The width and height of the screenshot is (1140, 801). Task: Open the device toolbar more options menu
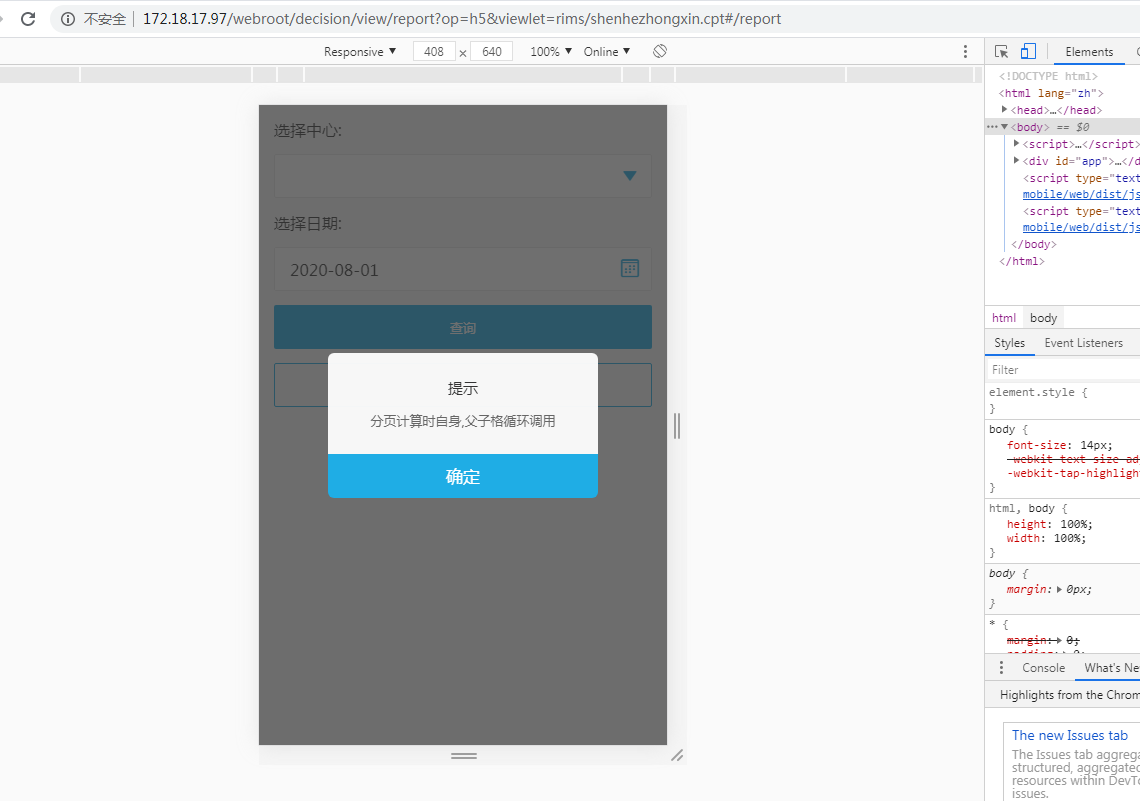click(965, 52)
